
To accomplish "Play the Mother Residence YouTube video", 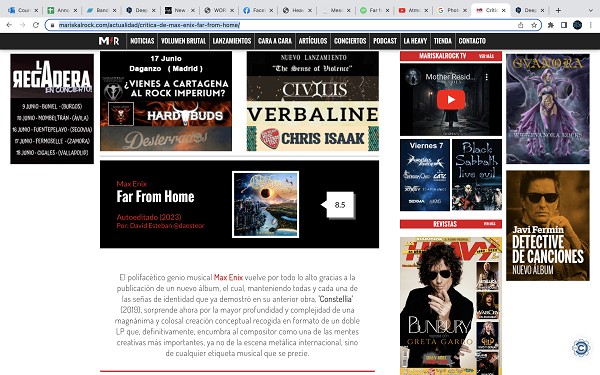I will click(x=451, y=99).
